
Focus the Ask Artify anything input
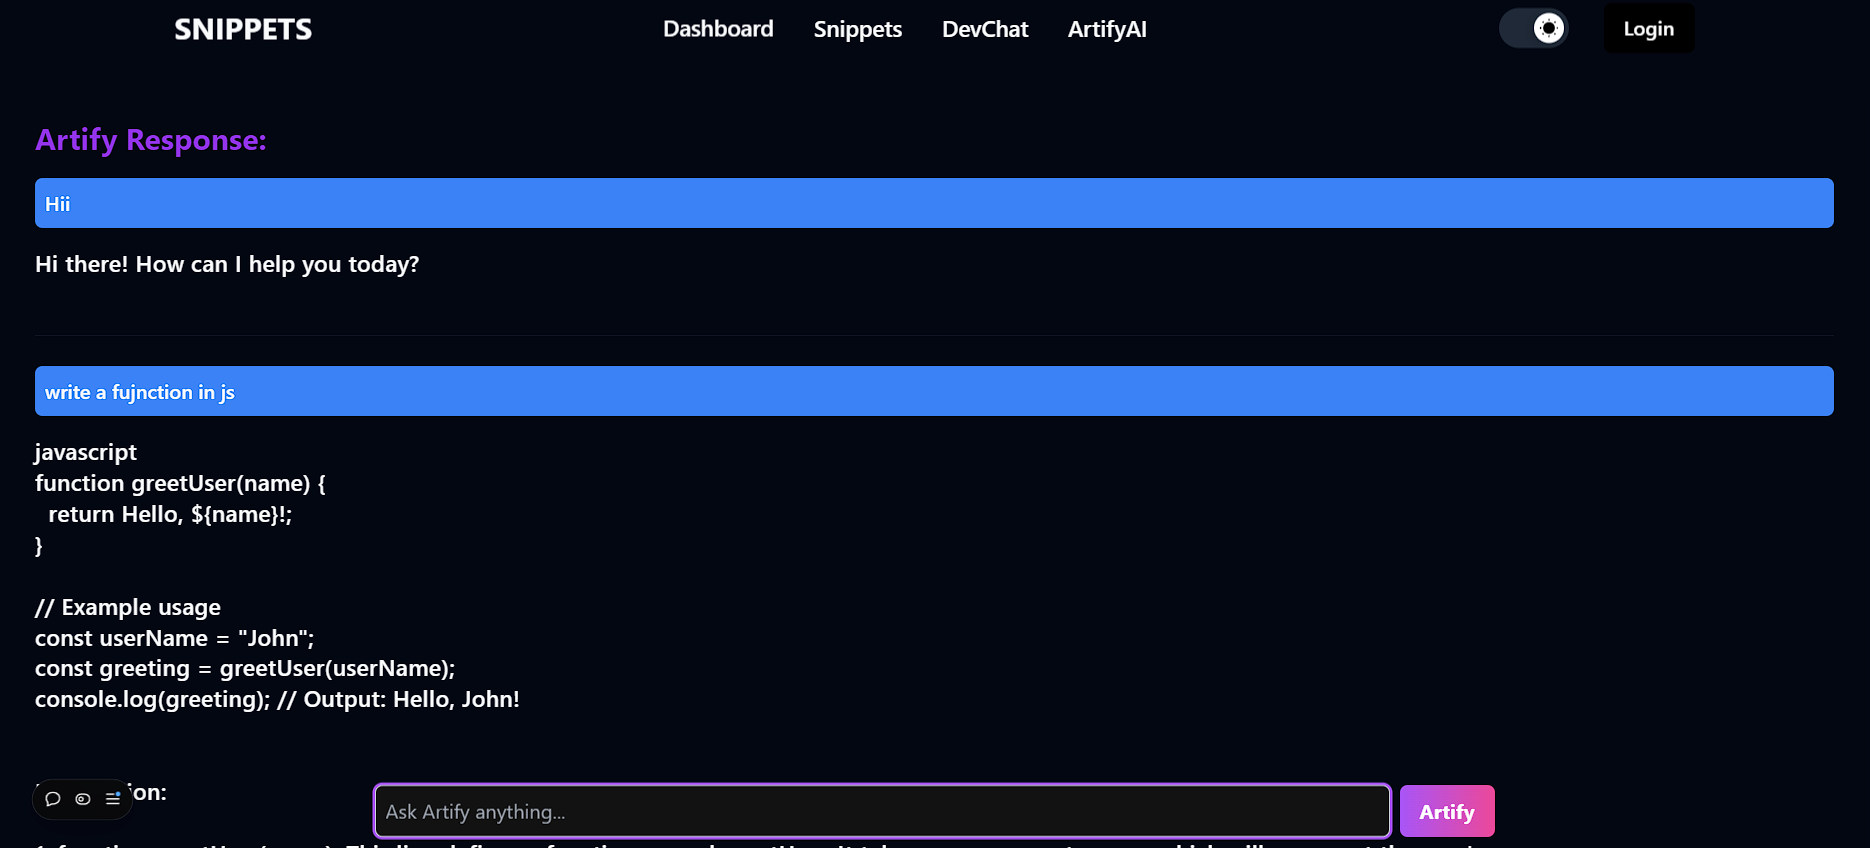pyautogui.click(x=882, y=811)
